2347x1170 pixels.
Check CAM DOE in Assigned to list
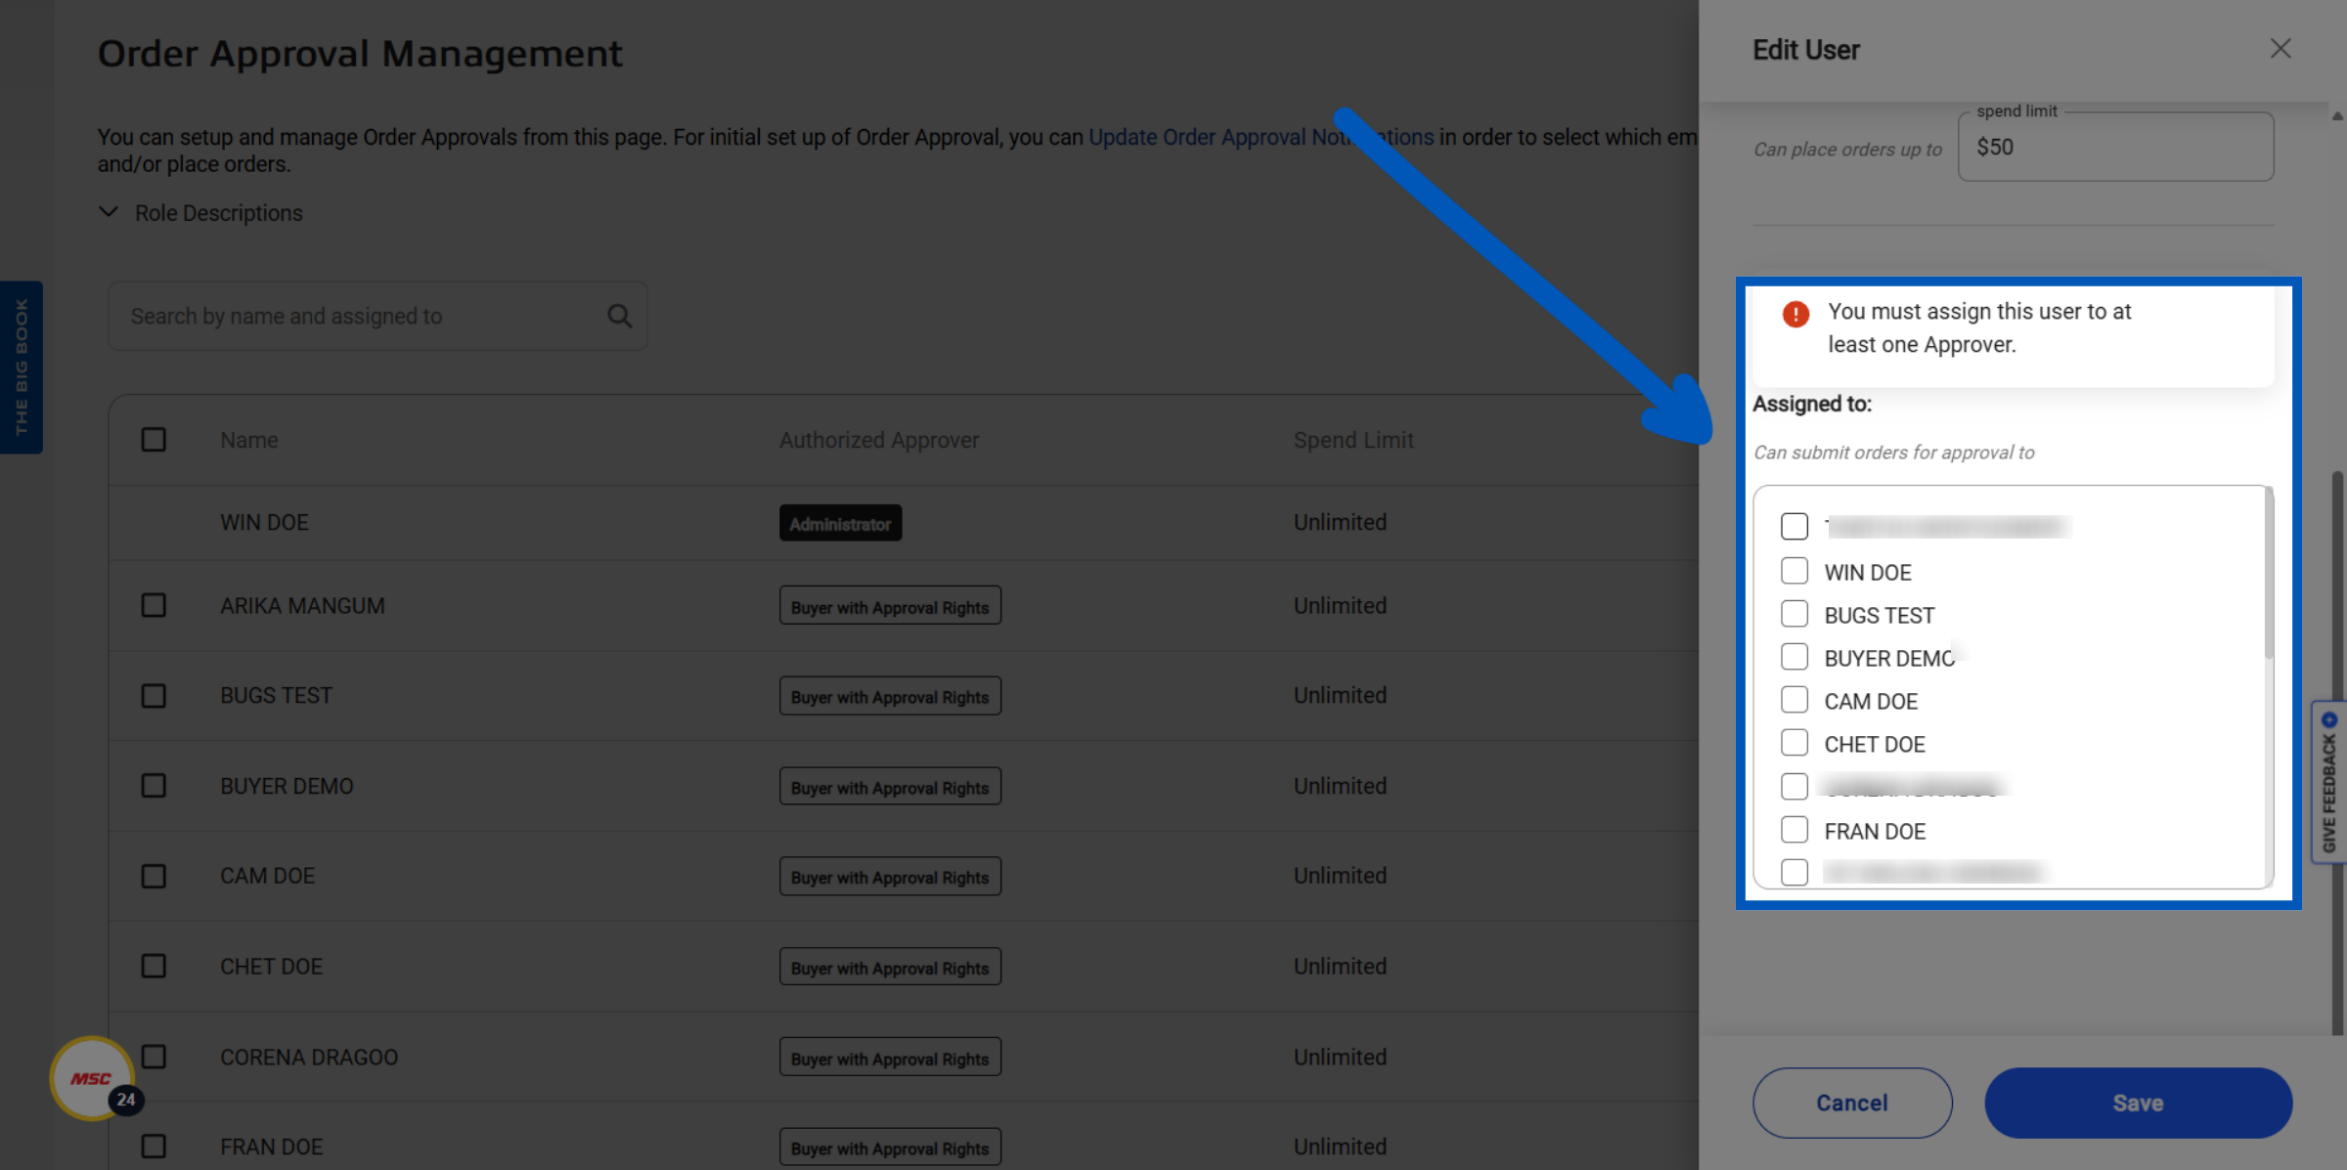[1794, 700]
